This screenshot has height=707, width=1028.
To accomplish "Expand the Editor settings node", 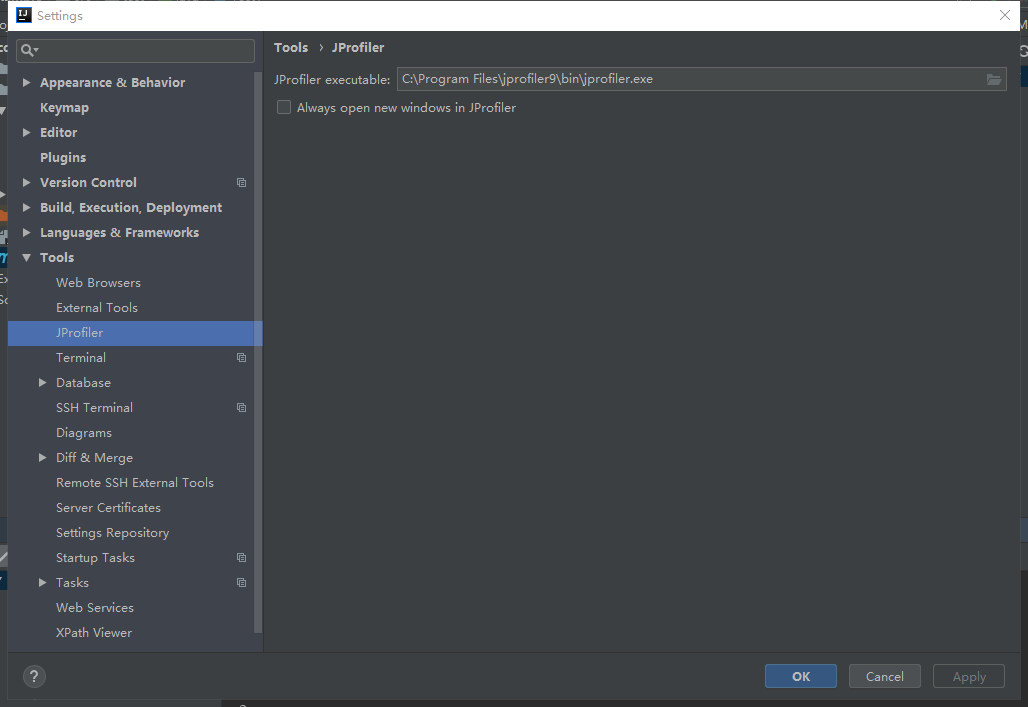I will pyautogui.click(x=26, y=132).
